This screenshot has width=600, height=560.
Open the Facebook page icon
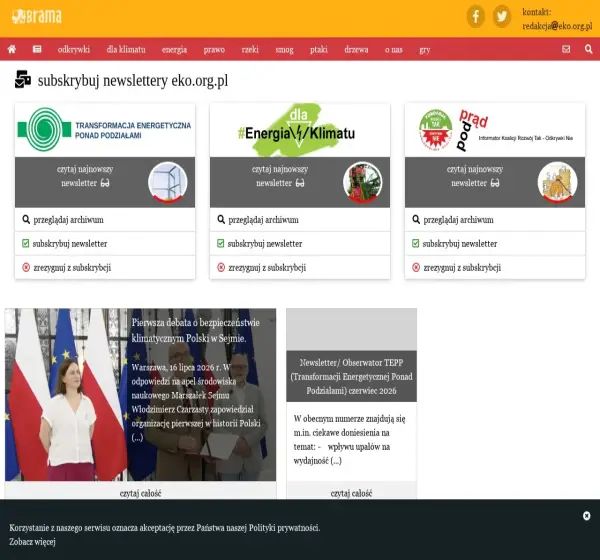[x=476, y=16]
